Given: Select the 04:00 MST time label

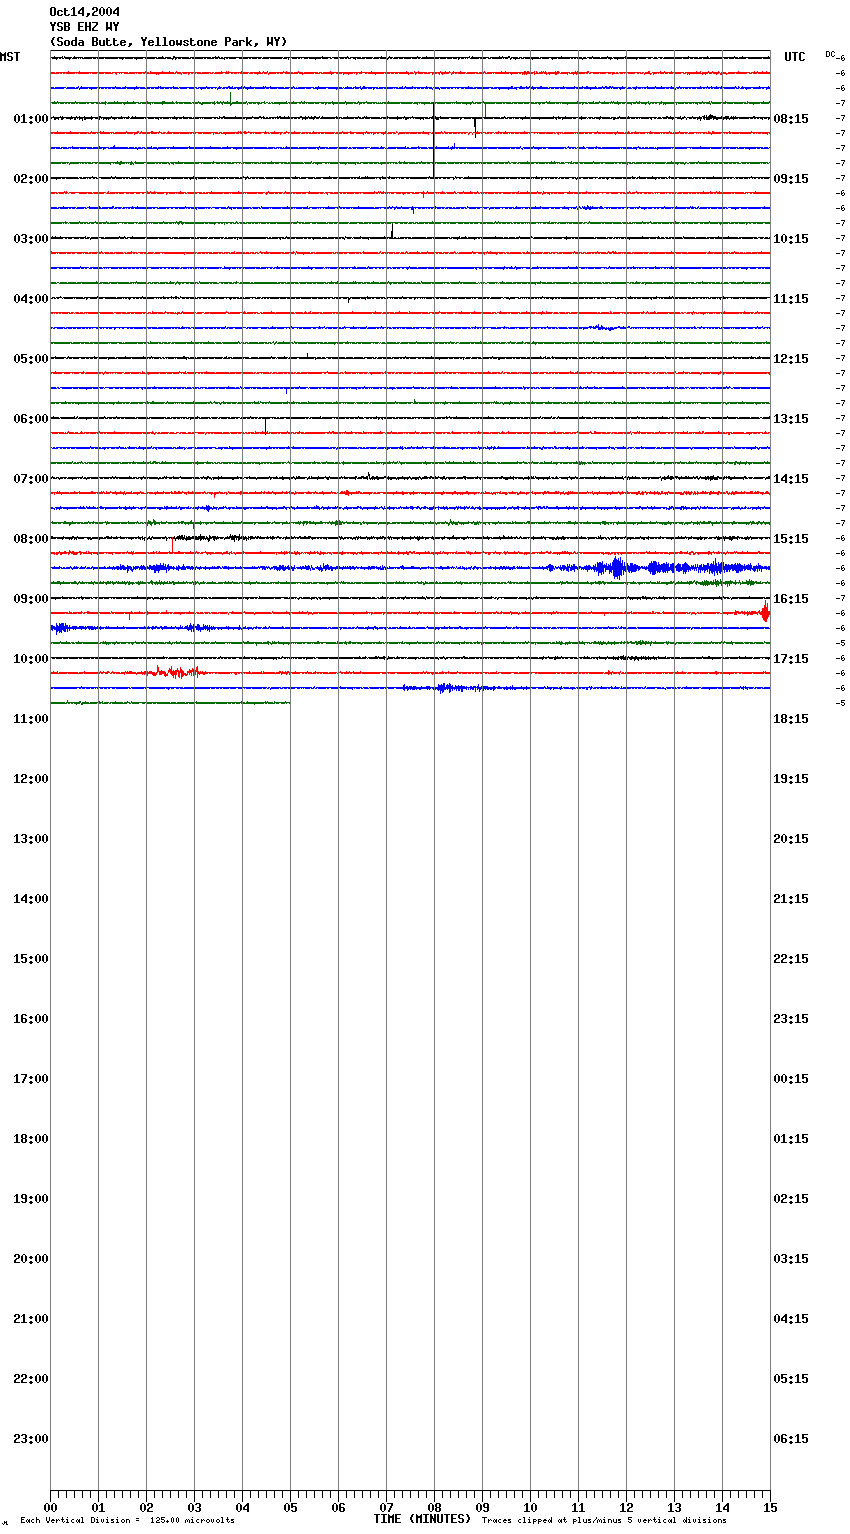Looking at the screenshot, I should [31, 299].
